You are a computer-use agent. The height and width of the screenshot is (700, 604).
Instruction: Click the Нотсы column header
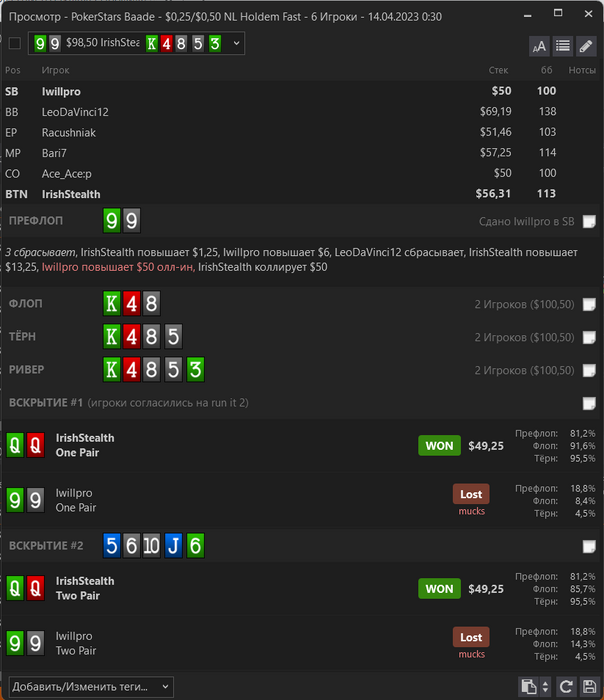tap(582, 70)
